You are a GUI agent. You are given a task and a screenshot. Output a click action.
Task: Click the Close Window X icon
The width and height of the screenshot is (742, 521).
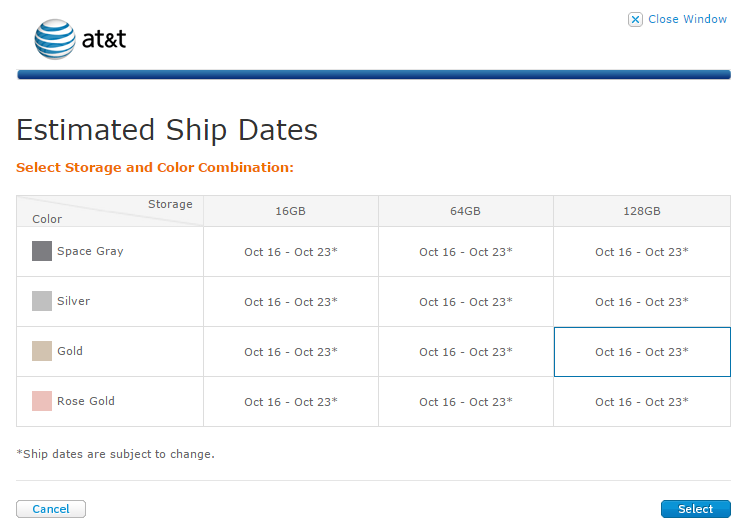pyautogui.click(x=635, y=19)
